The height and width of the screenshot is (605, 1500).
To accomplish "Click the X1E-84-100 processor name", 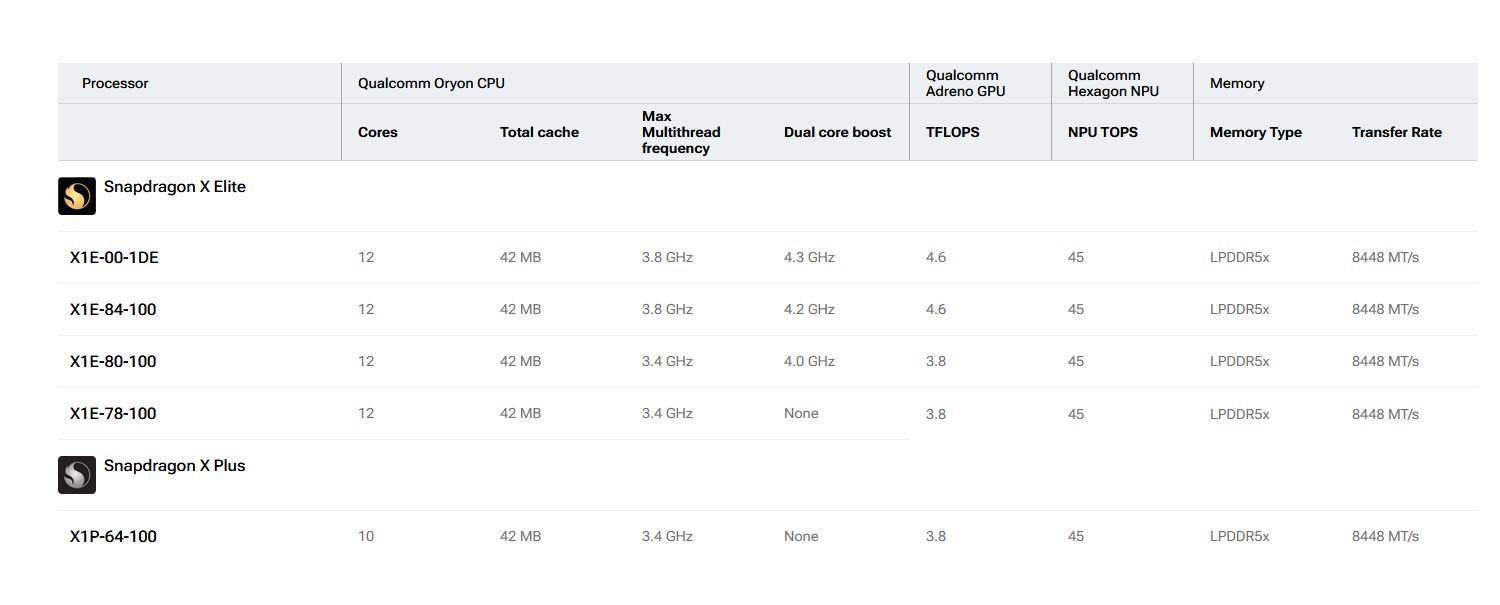I will (x=113, y=310).
